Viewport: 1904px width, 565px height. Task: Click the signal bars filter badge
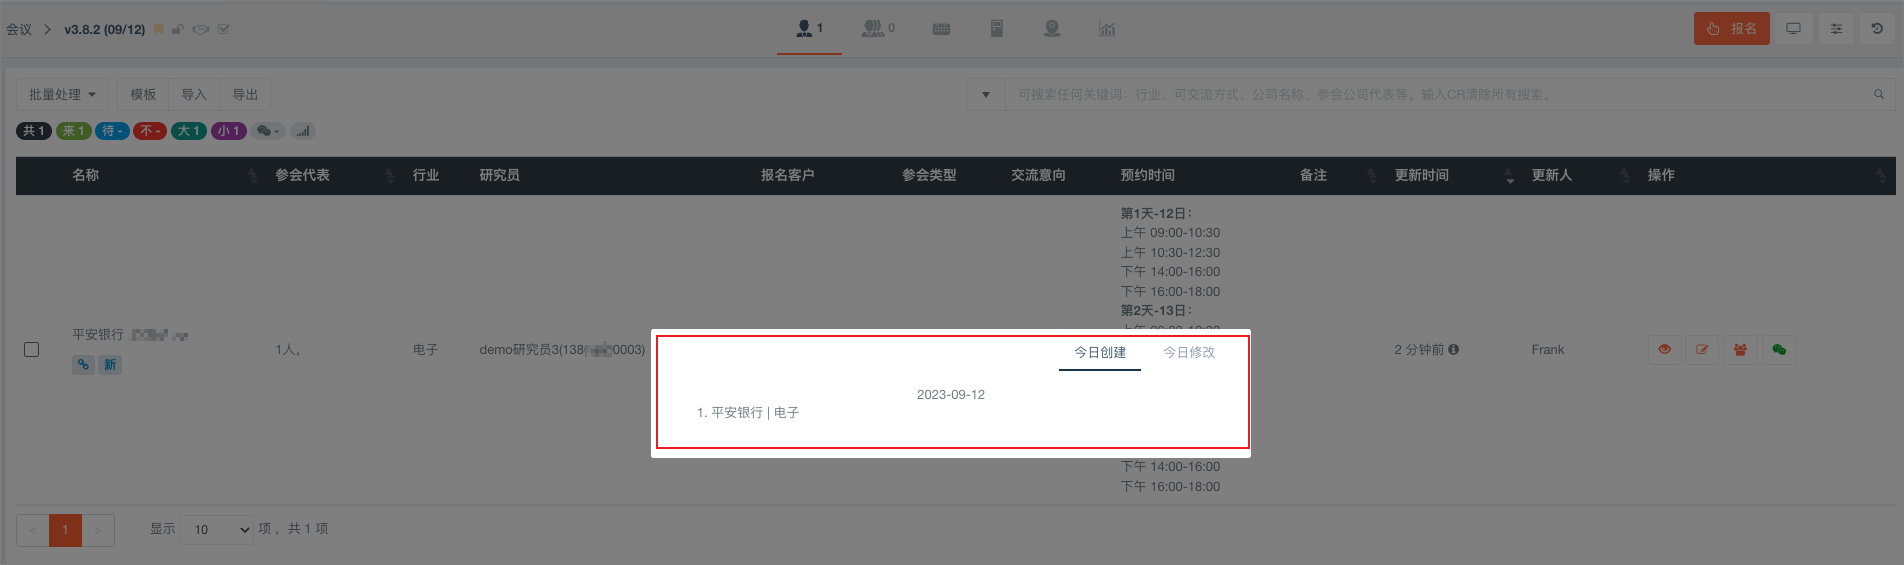click(x=303, y=131)
